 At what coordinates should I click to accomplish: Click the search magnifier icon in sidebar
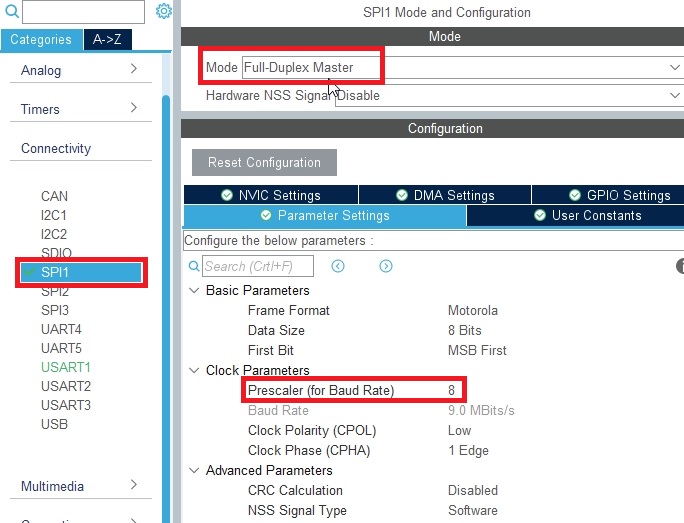[12, 11]
